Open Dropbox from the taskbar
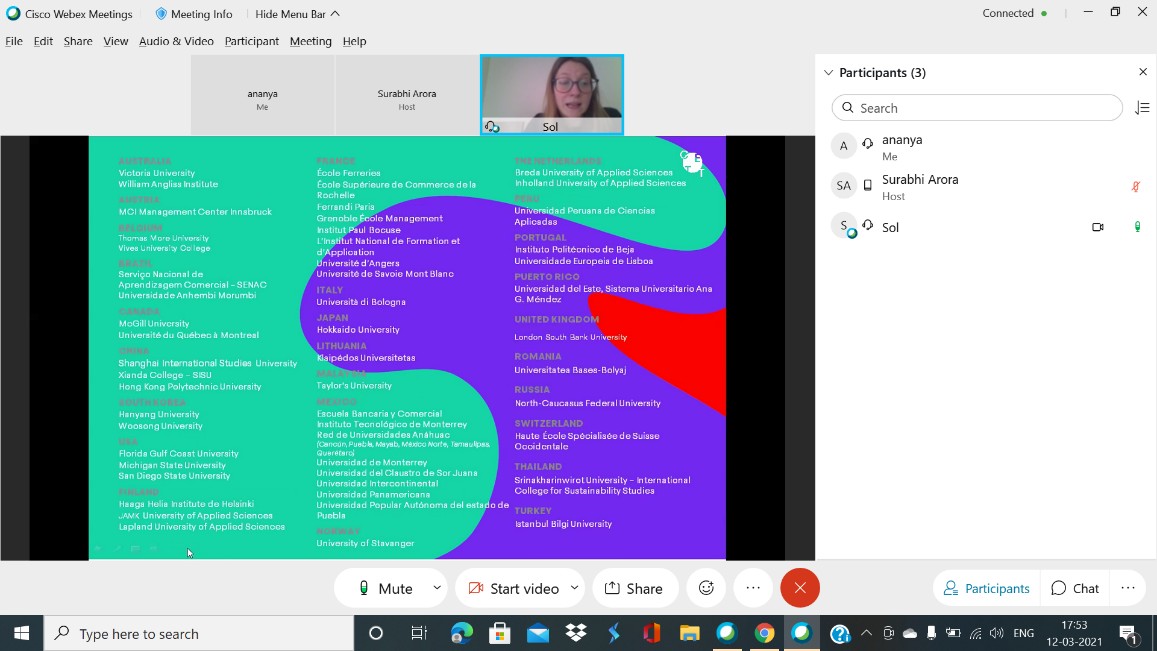Image resolution: width=1157 pixels, height=651 pixels. click(576, 633)
